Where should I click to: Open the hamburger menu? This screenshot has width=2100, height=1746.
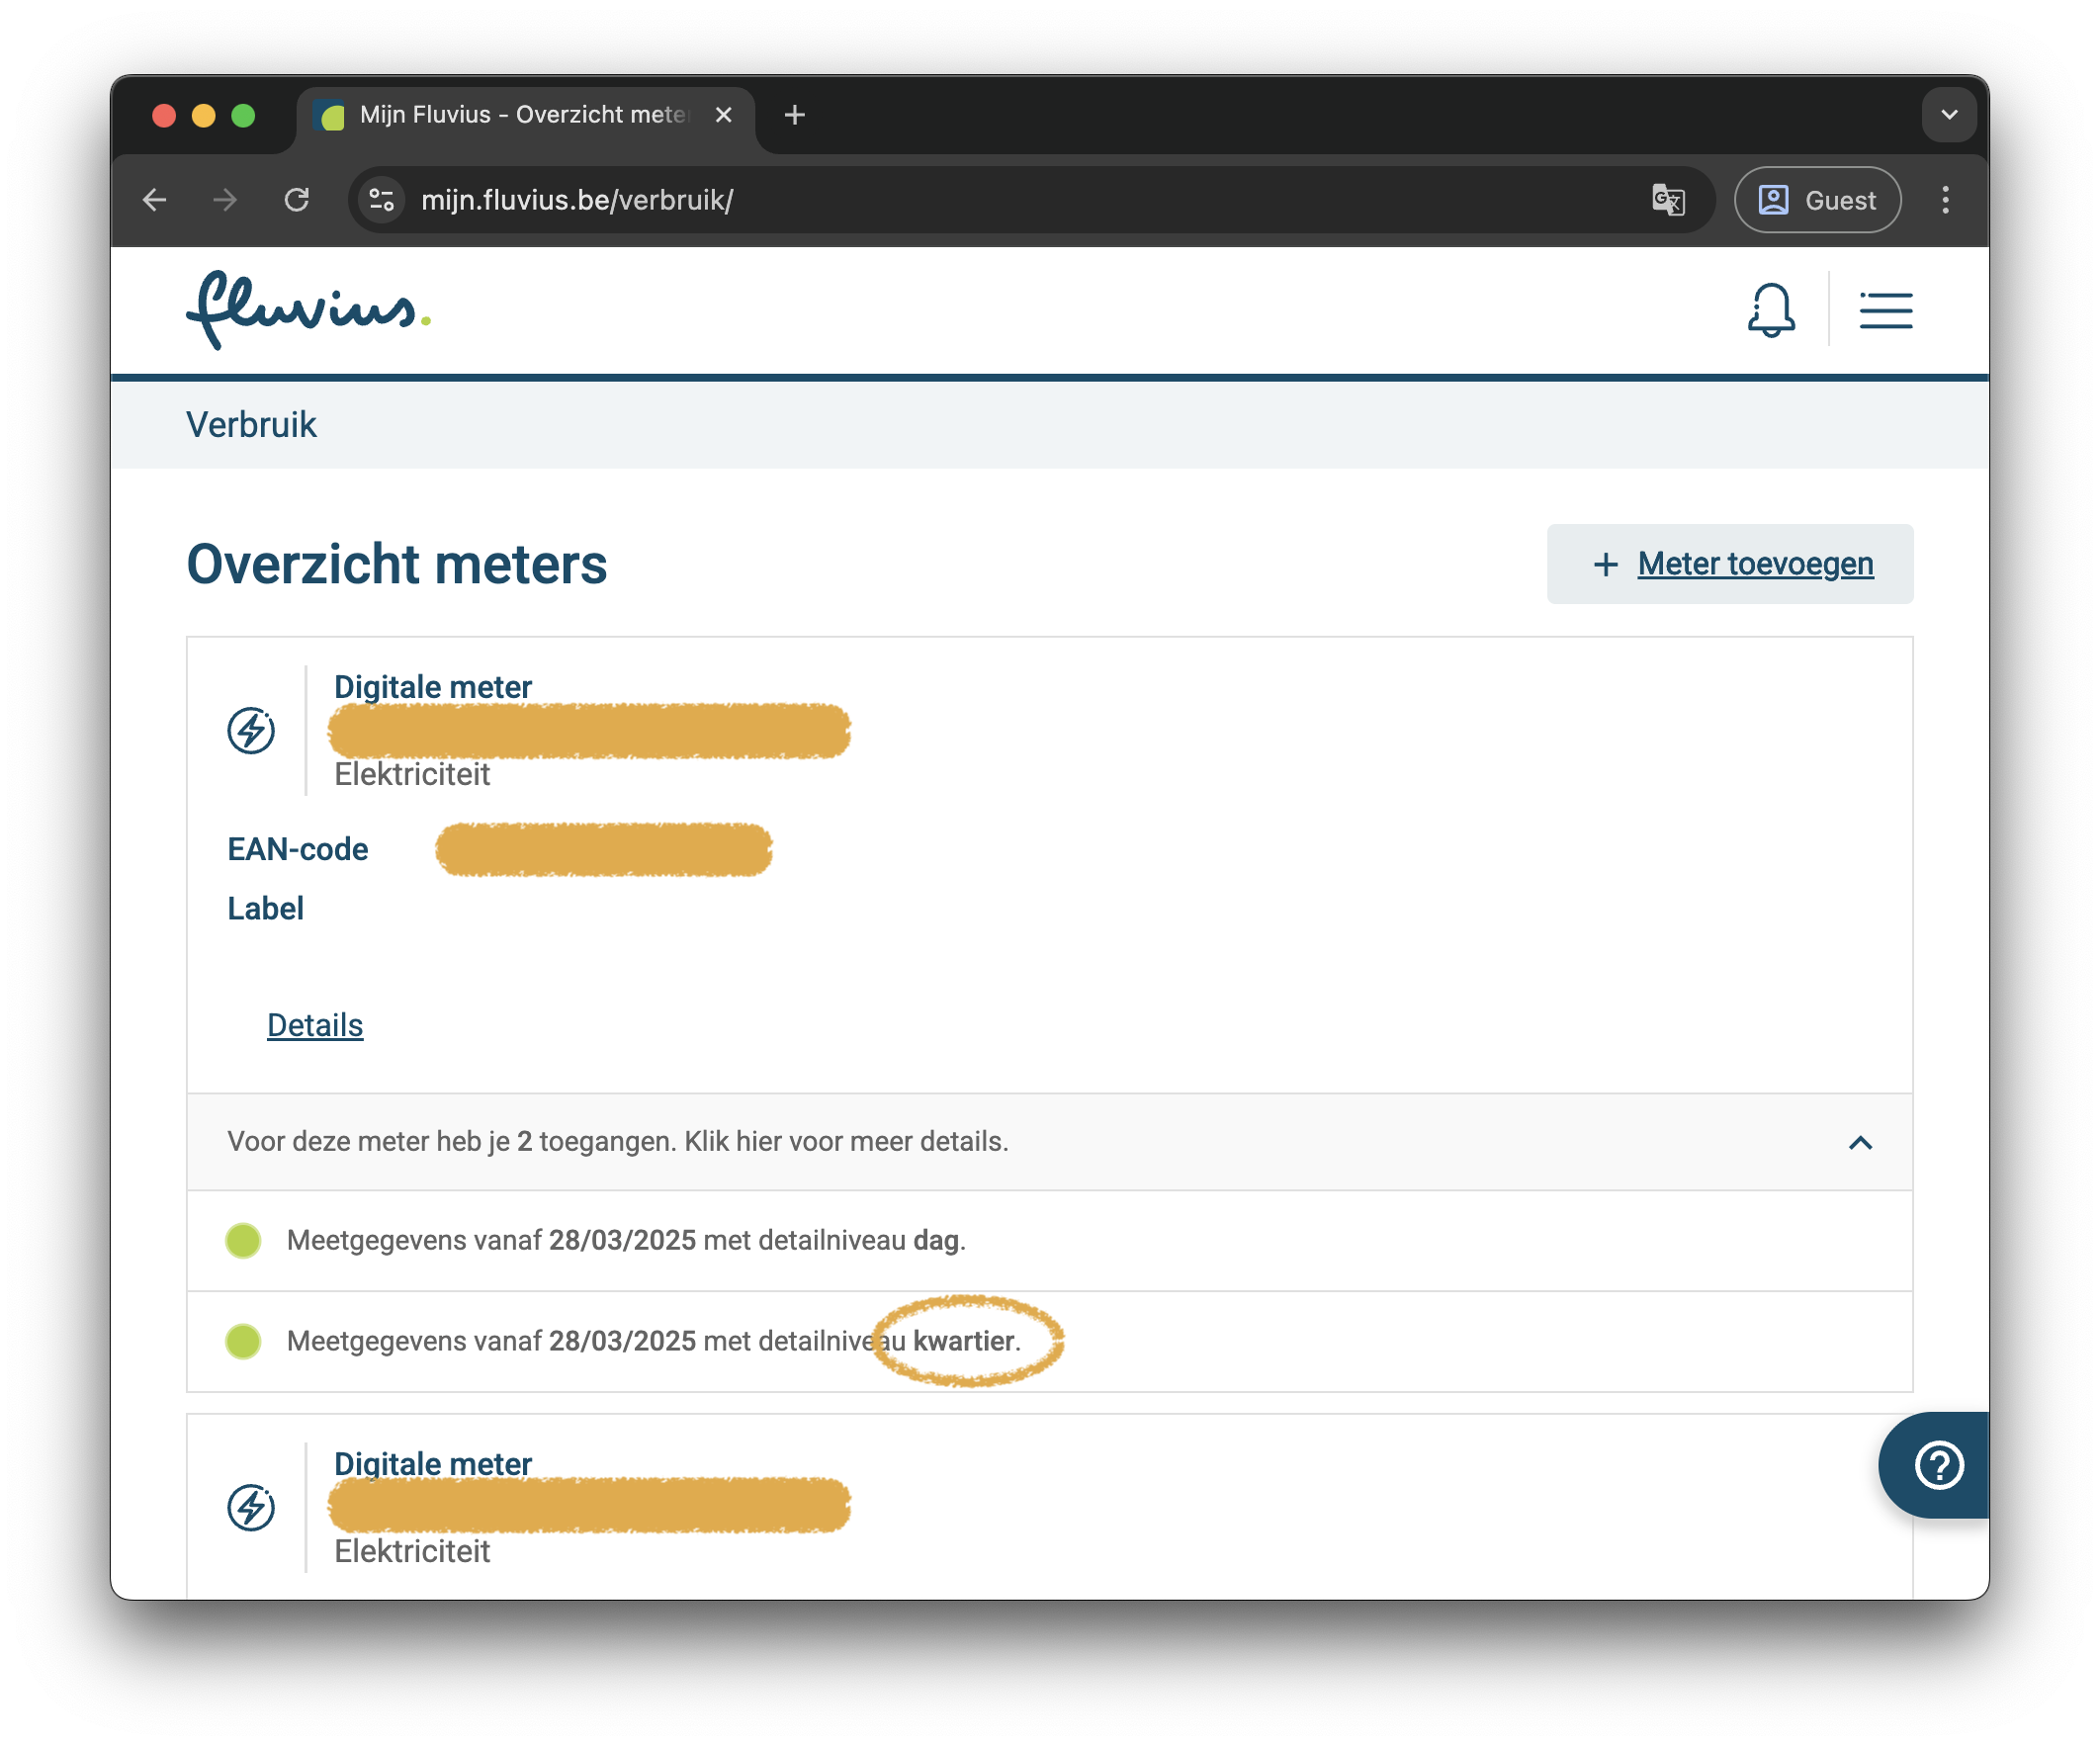(1885, 310)
